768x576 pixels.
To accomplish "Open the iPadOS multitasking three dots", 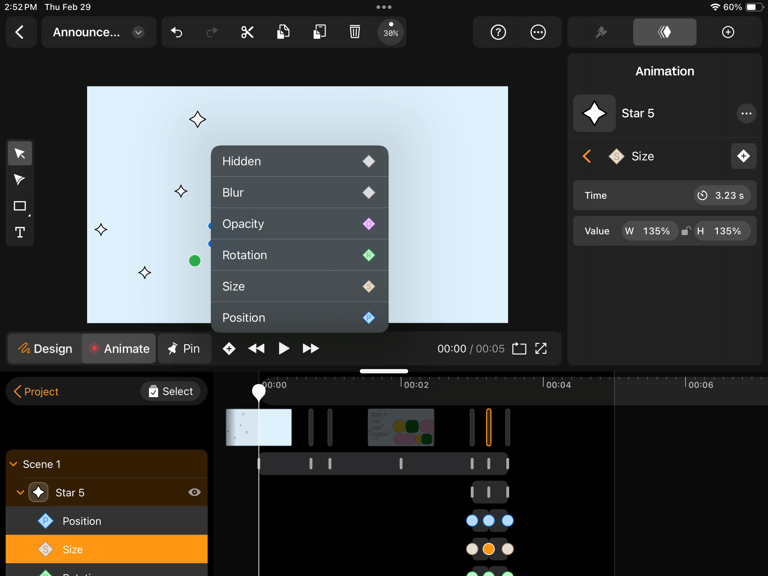I will point(384,7).
